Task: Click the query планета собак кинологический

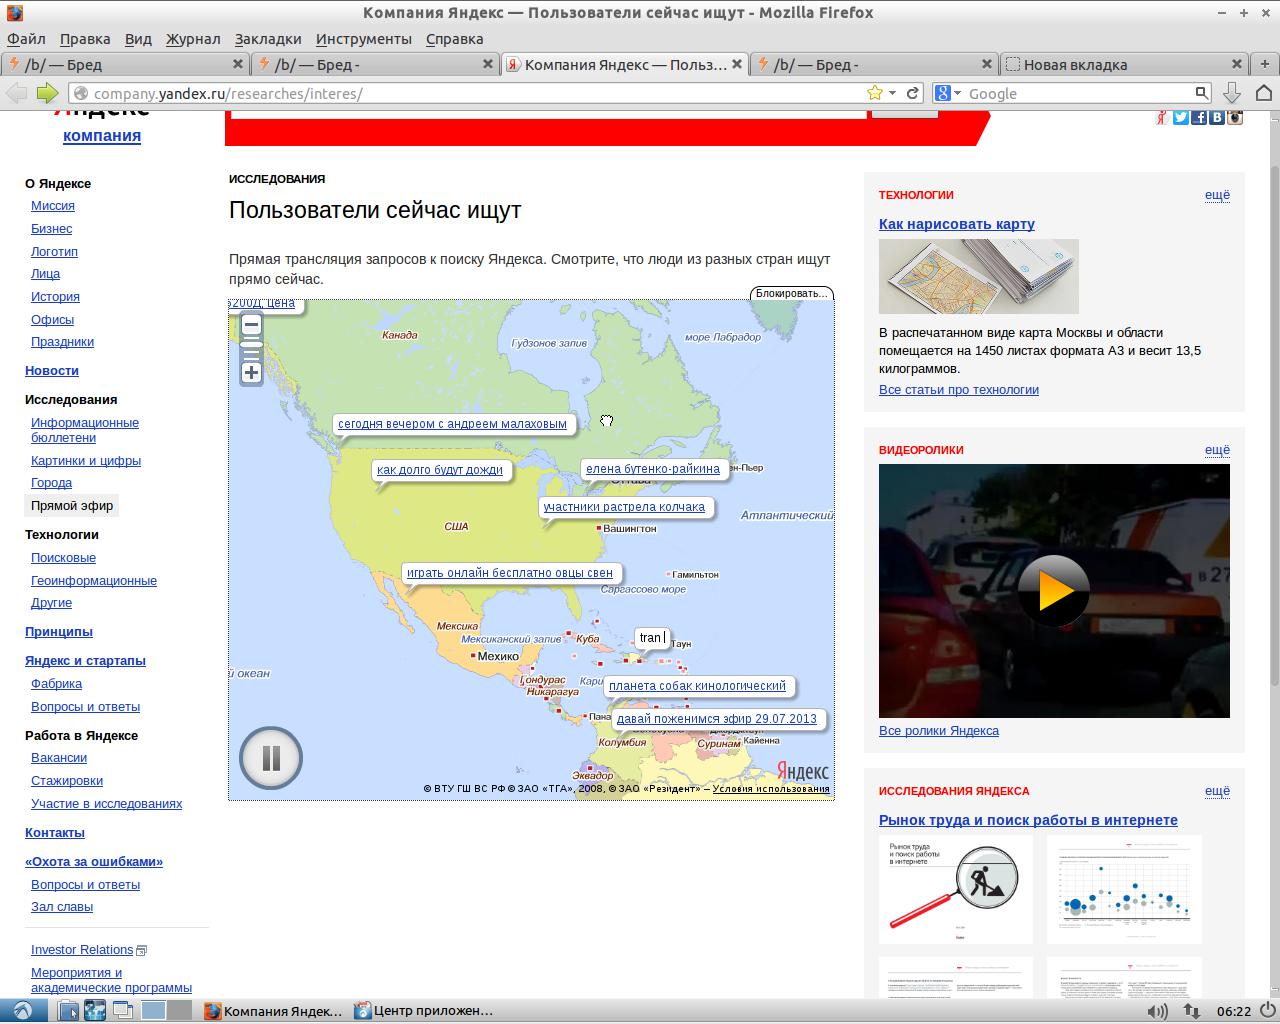Action: (697, 686)
